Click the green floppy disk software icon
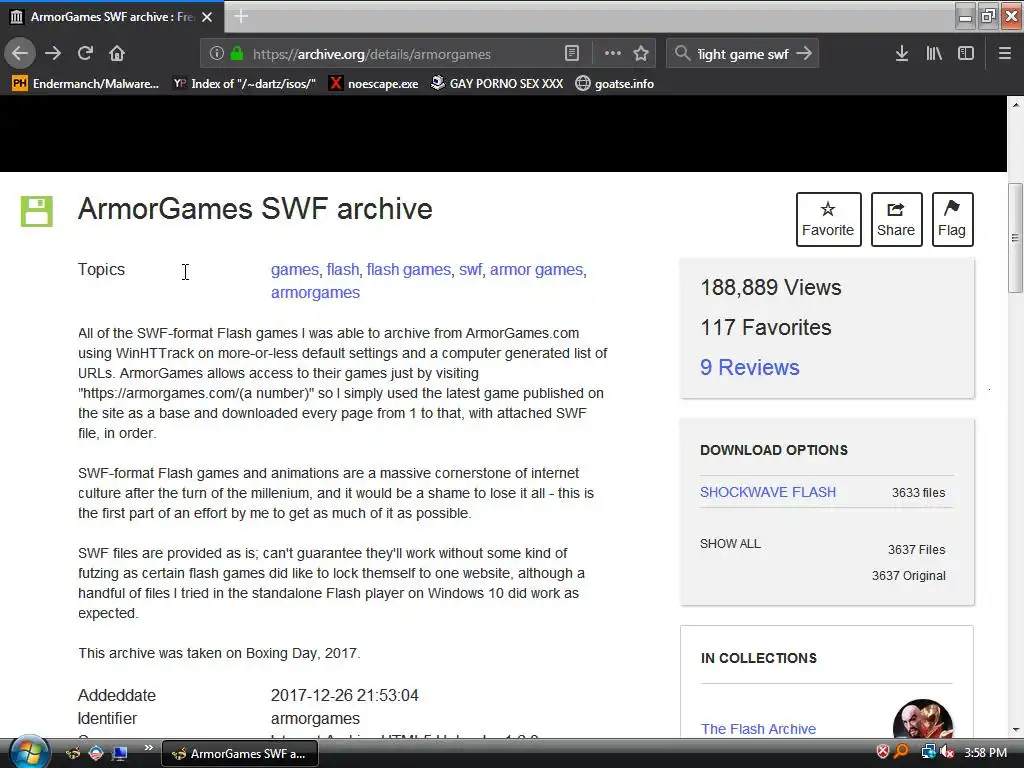 [37, 211]
